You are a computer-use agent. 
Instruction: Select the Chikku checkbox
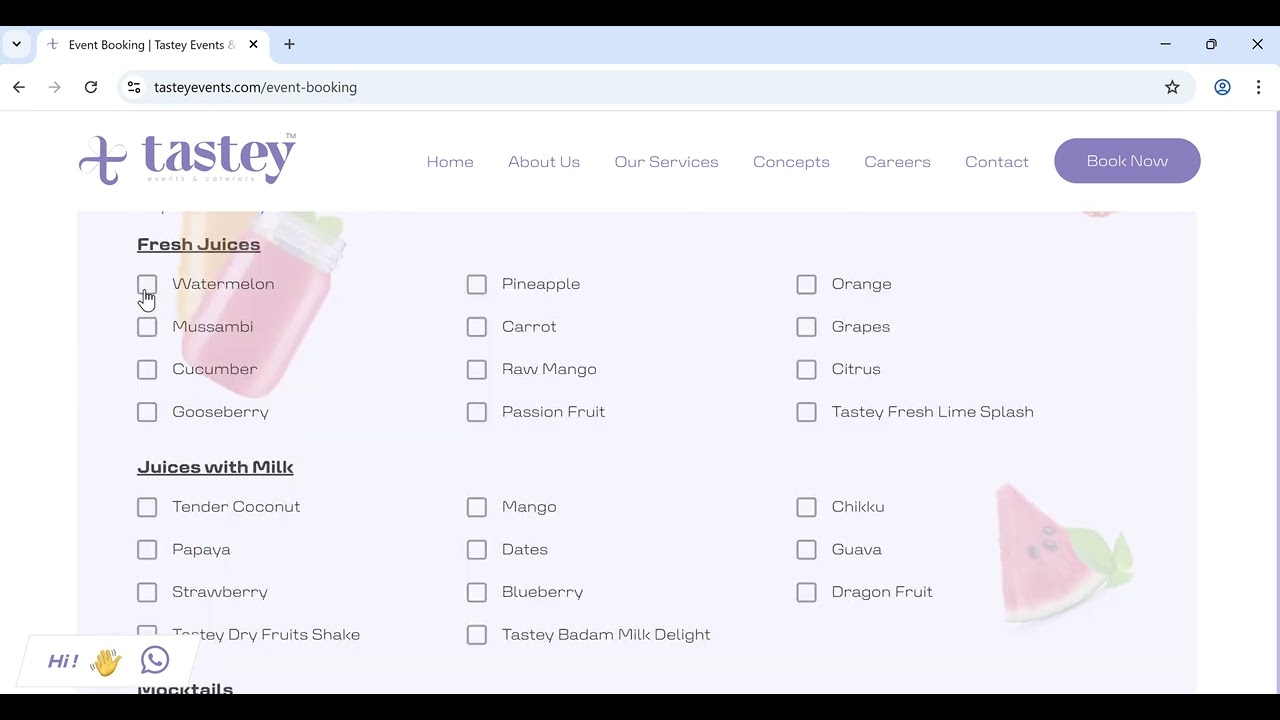point(807,507)
